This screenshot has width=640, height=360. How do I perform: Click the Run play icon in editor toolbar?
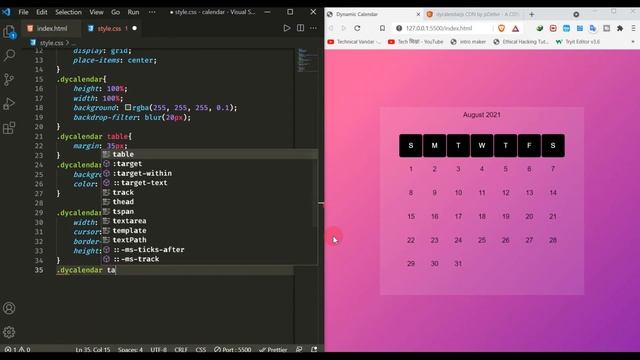tap(287, 28)
